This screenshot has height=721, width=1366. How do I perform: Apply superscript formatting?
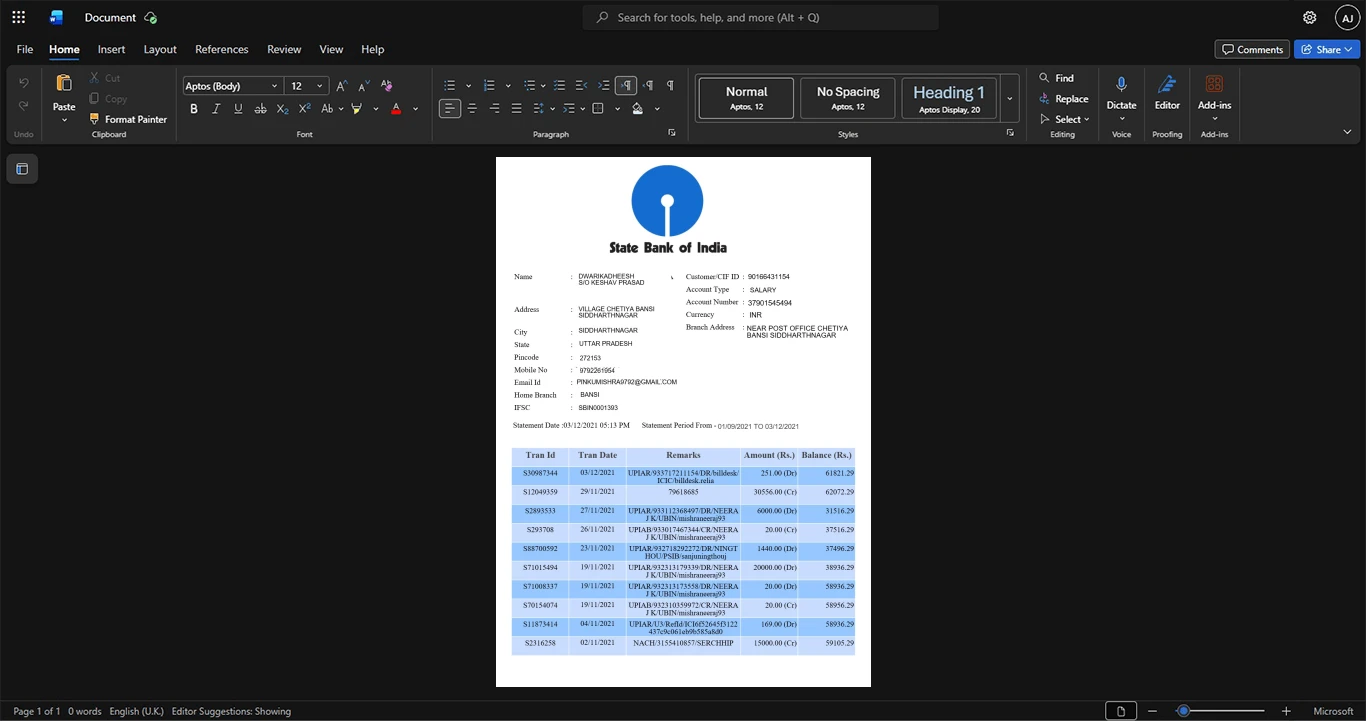(304, 108)
